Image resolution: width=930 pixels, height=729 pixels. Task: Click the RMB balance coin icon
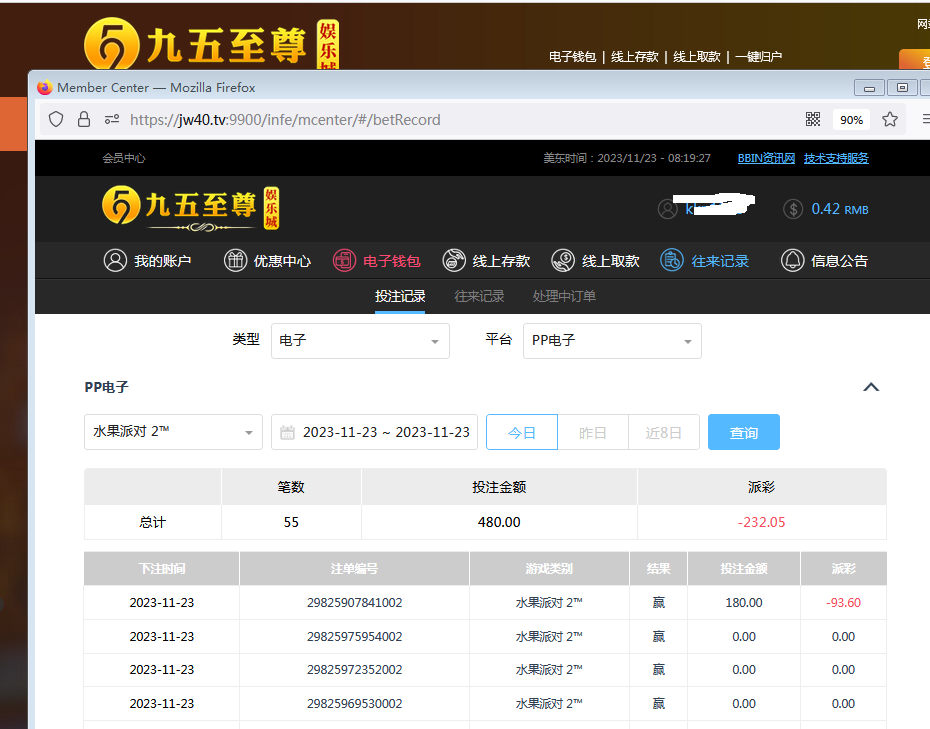tap(793, 209)
